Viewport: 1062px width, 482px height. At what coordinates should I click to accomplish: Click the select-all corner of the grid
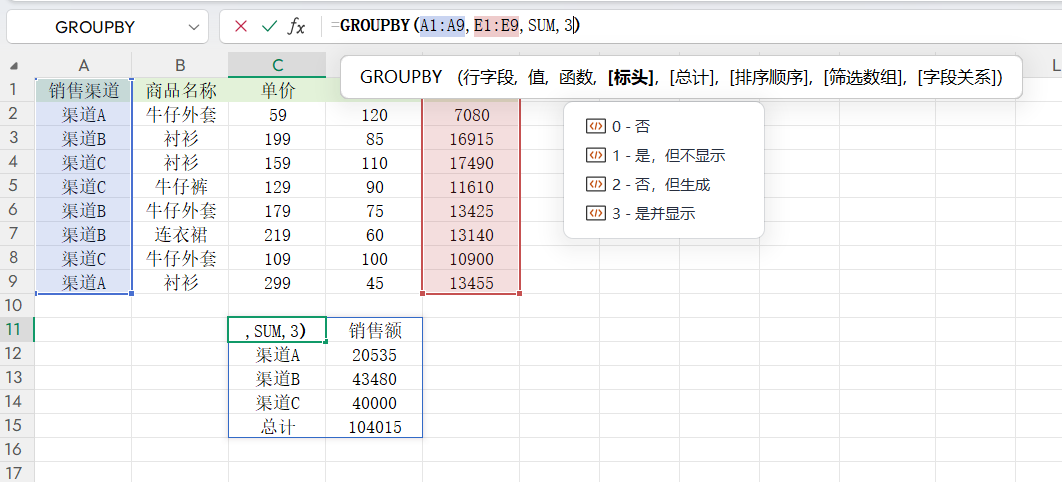click(16, 65)
